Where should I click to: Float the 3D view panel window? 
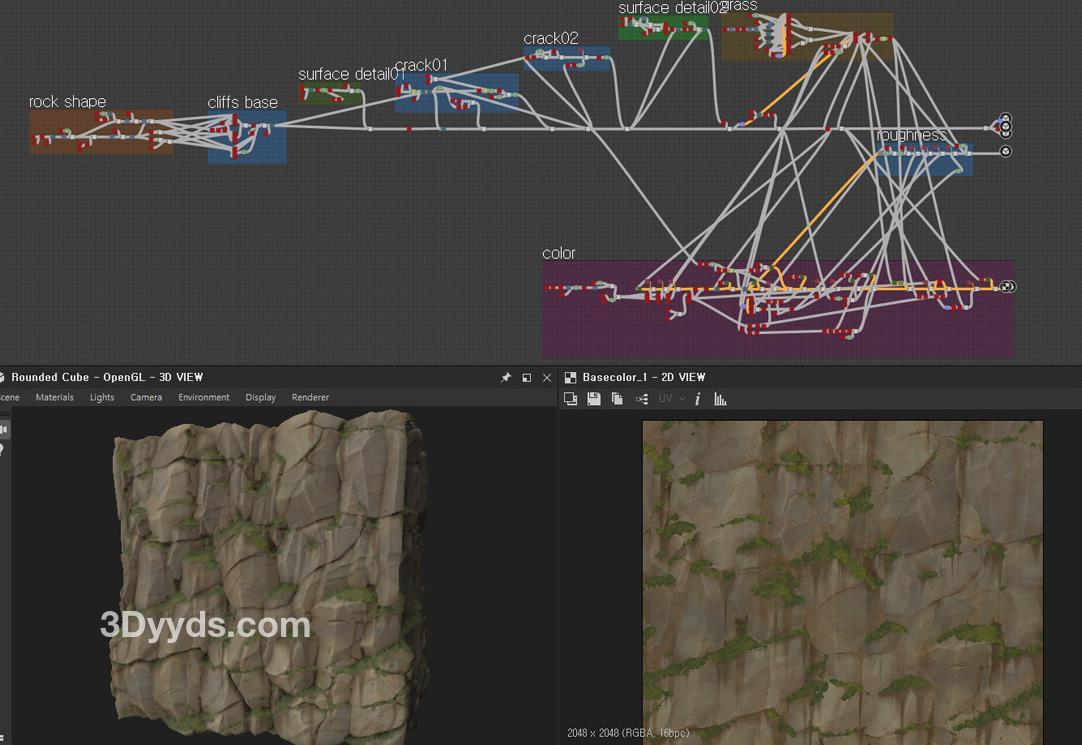click(527, 378)
